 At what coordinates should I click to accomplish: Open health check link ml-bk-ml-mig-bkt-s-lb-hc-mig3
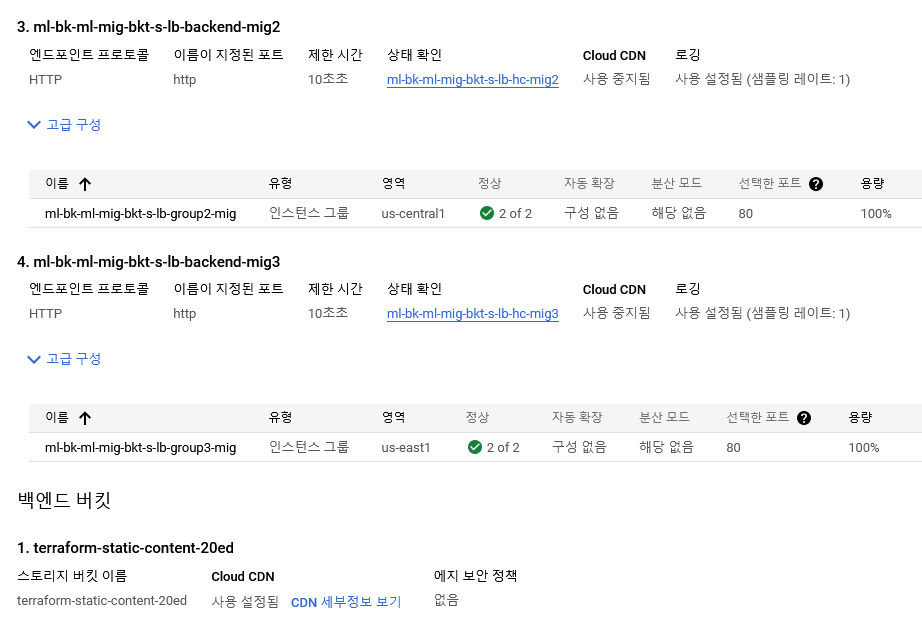472,314
